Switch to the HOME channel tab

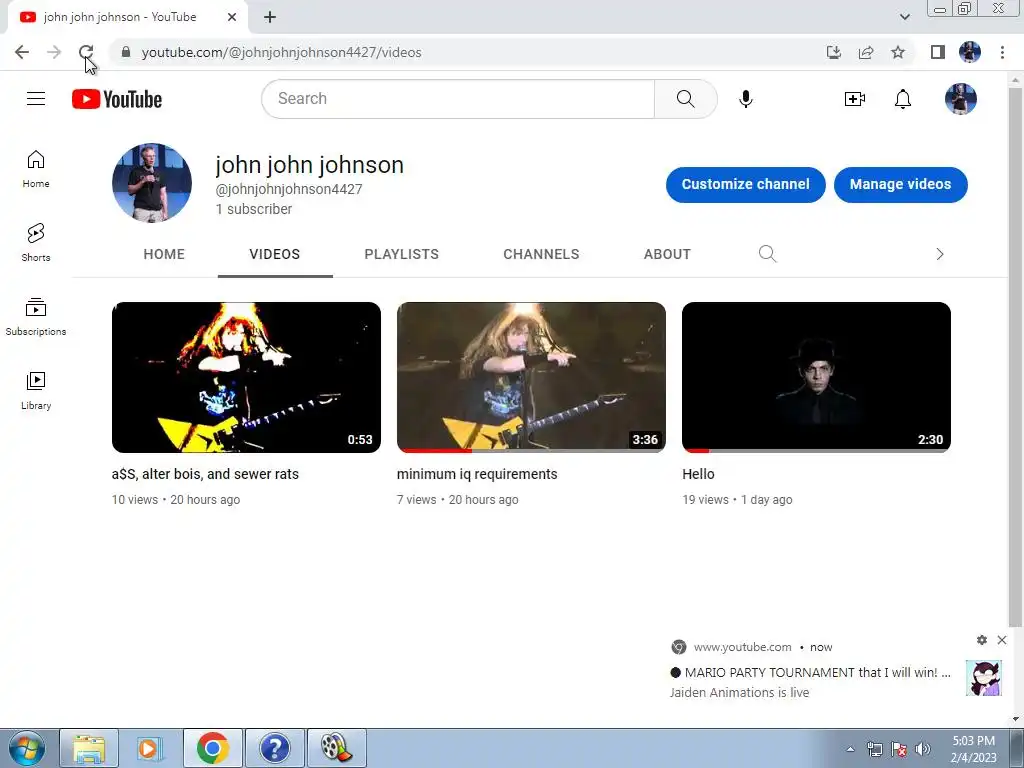point(164,254)
